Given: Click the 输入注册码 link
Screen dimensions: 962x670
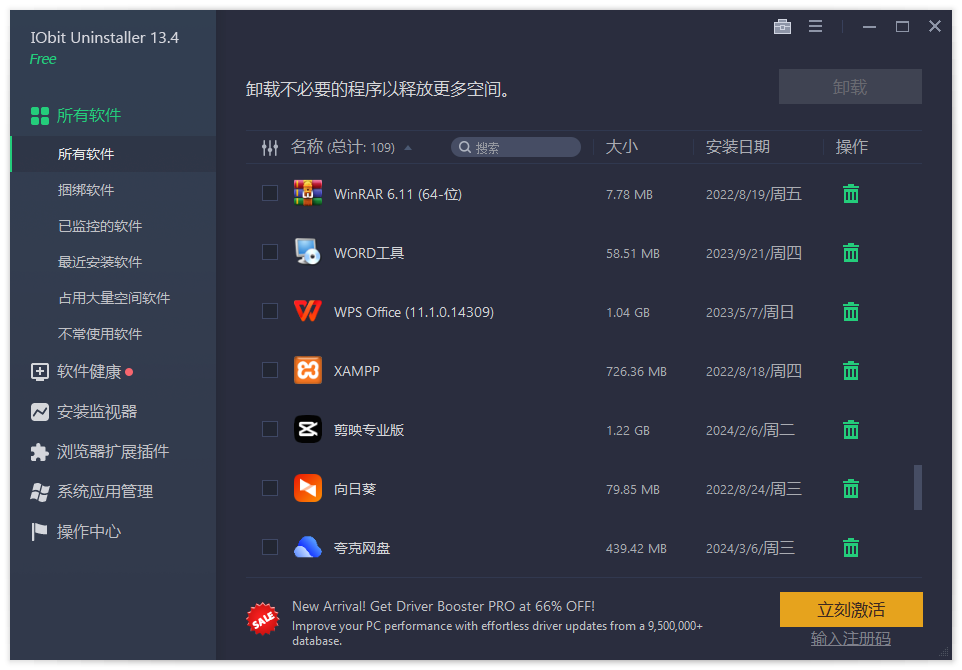Looking at the screenshot, I should tap(850, 639).
